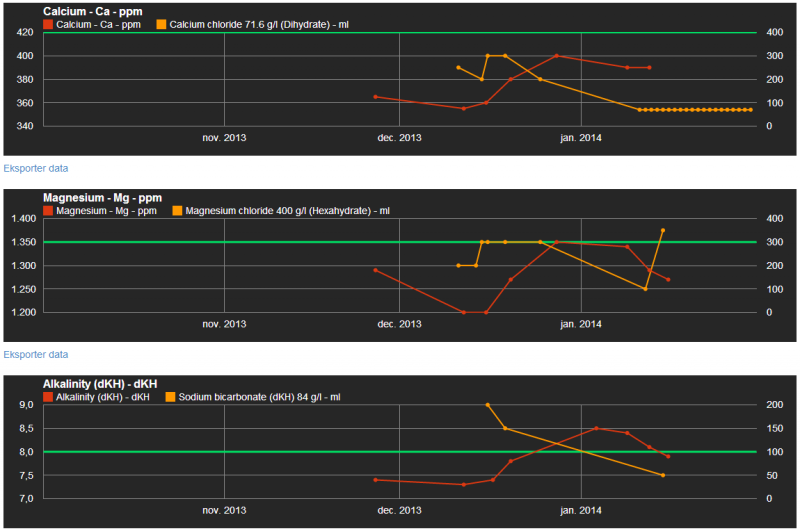The width and height of the screenshot is (800, 531).
Task: Select first orange data point in Alkalinity chart
Action: pos(487,405)
